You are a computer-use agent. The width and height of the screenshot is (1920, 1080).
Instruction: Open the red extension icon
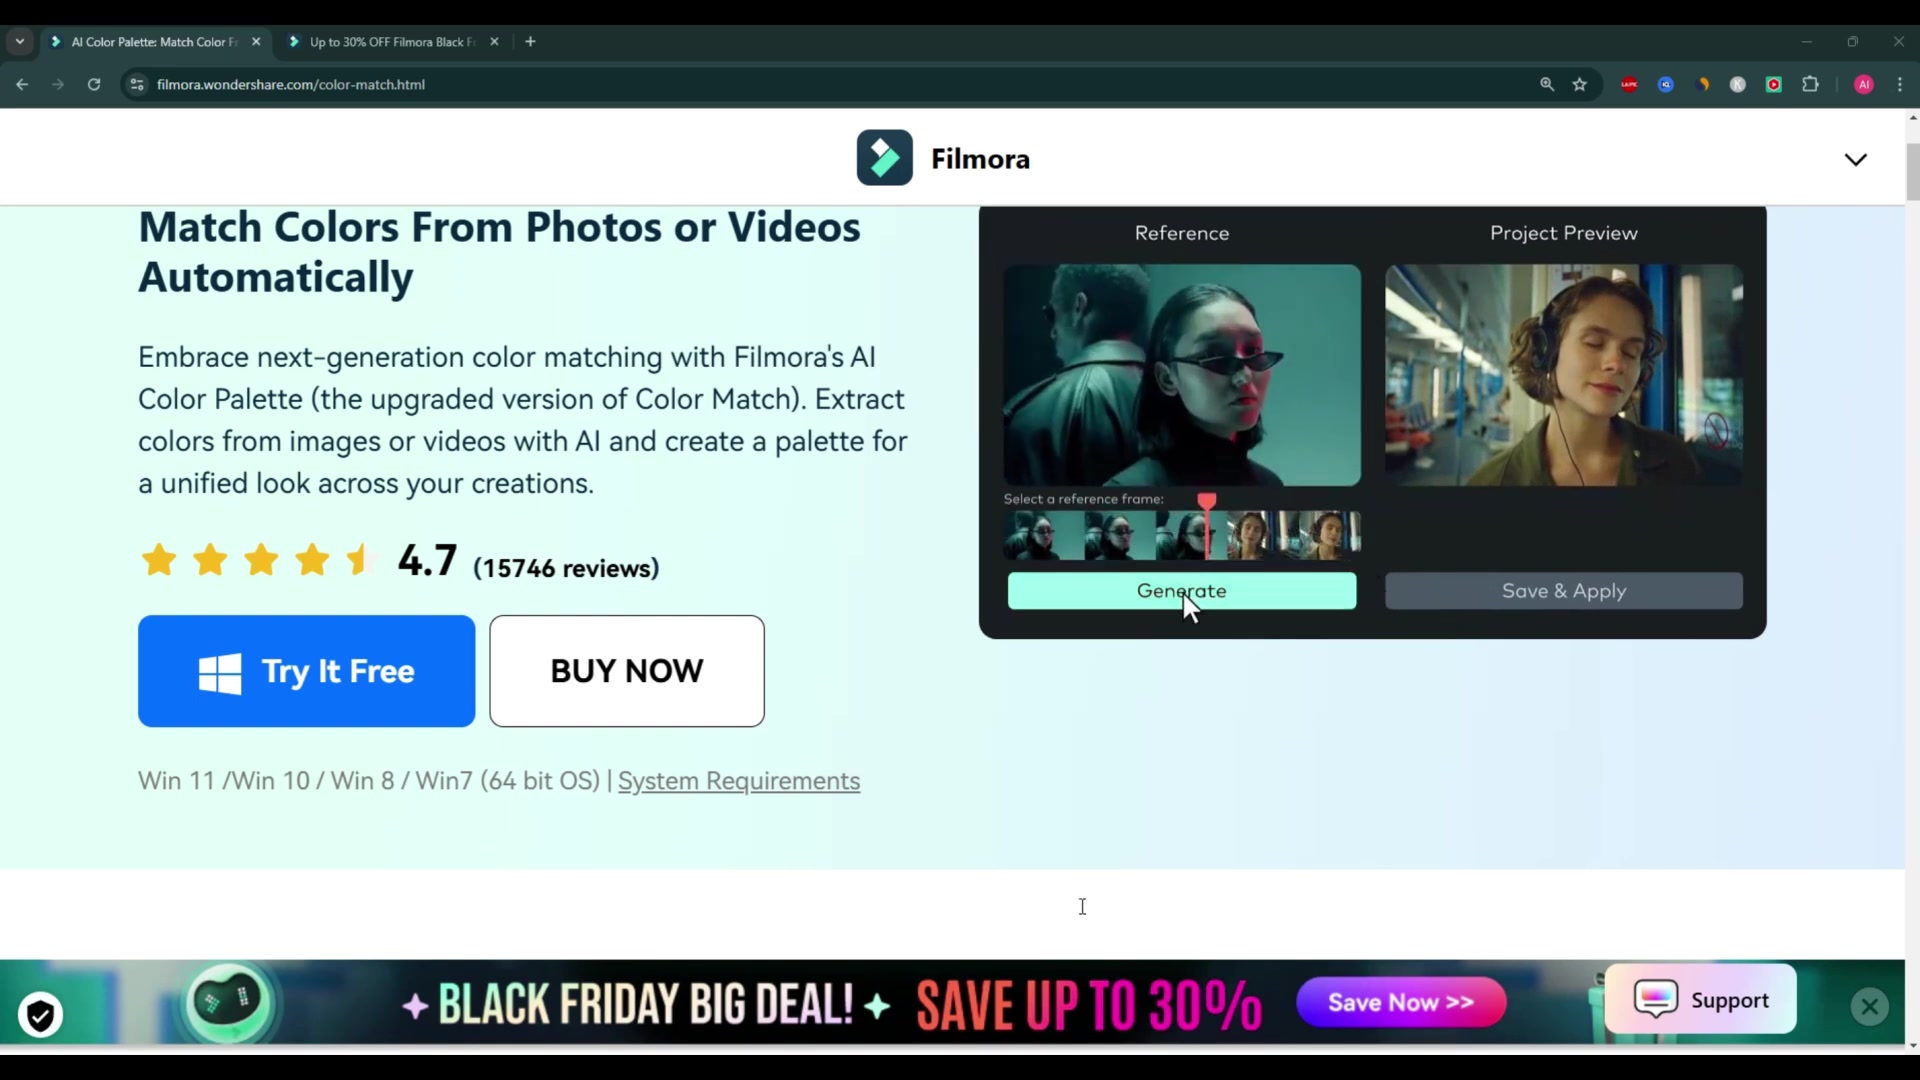[x=1629, y=85]
